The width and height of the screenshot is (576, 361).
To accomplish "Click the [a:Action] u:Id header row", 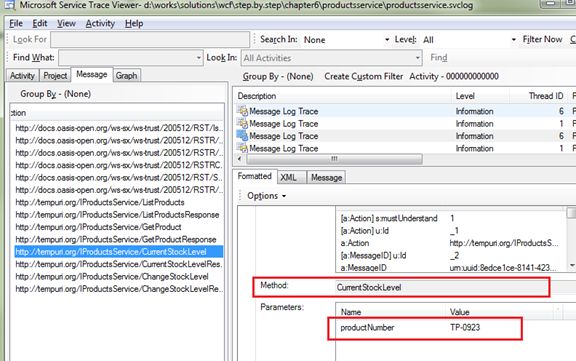I will 450,231.
